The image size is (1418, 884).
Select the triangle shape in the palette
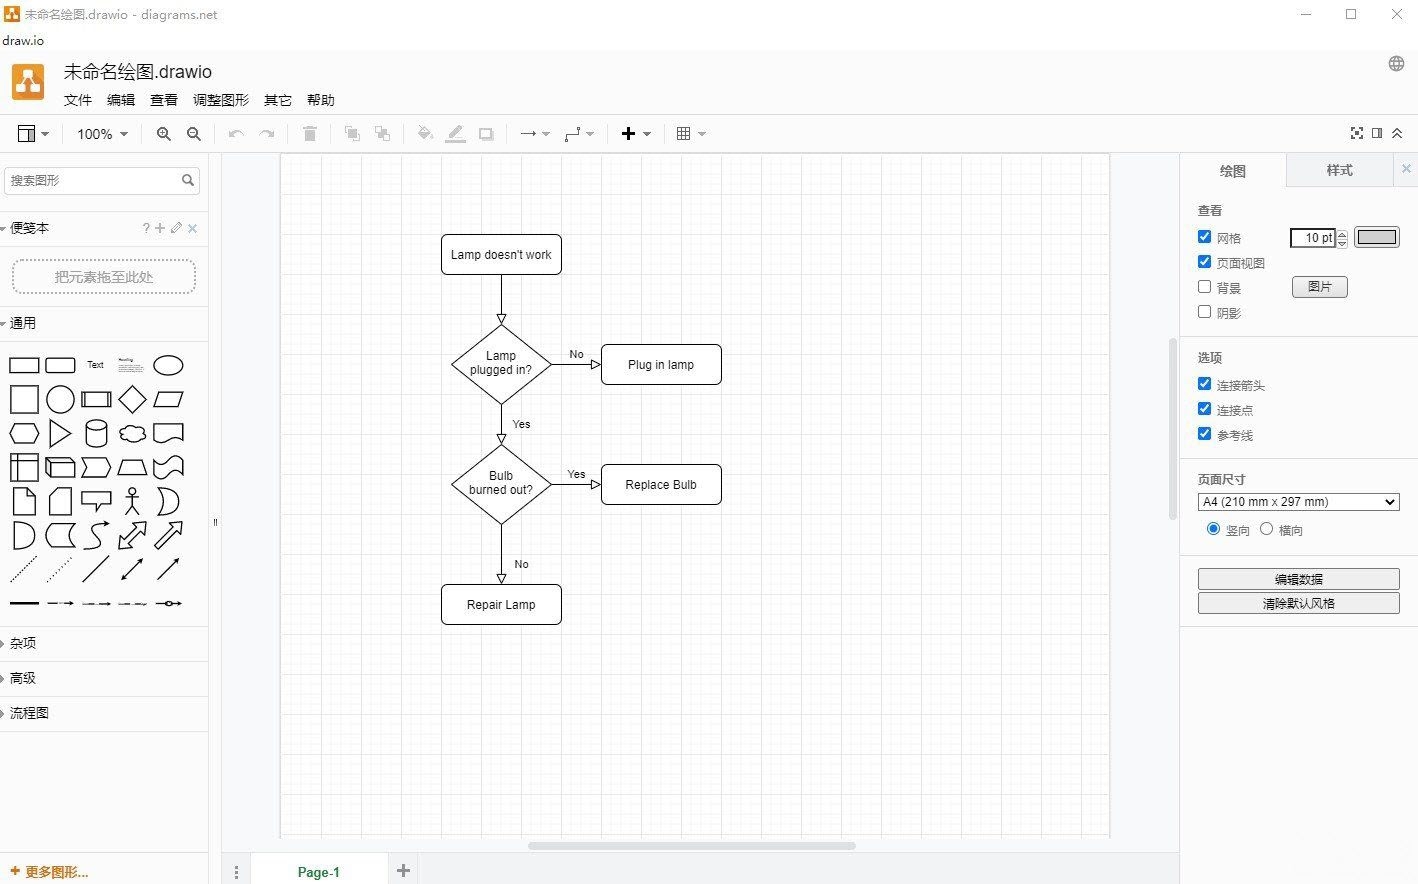(60, 434)
